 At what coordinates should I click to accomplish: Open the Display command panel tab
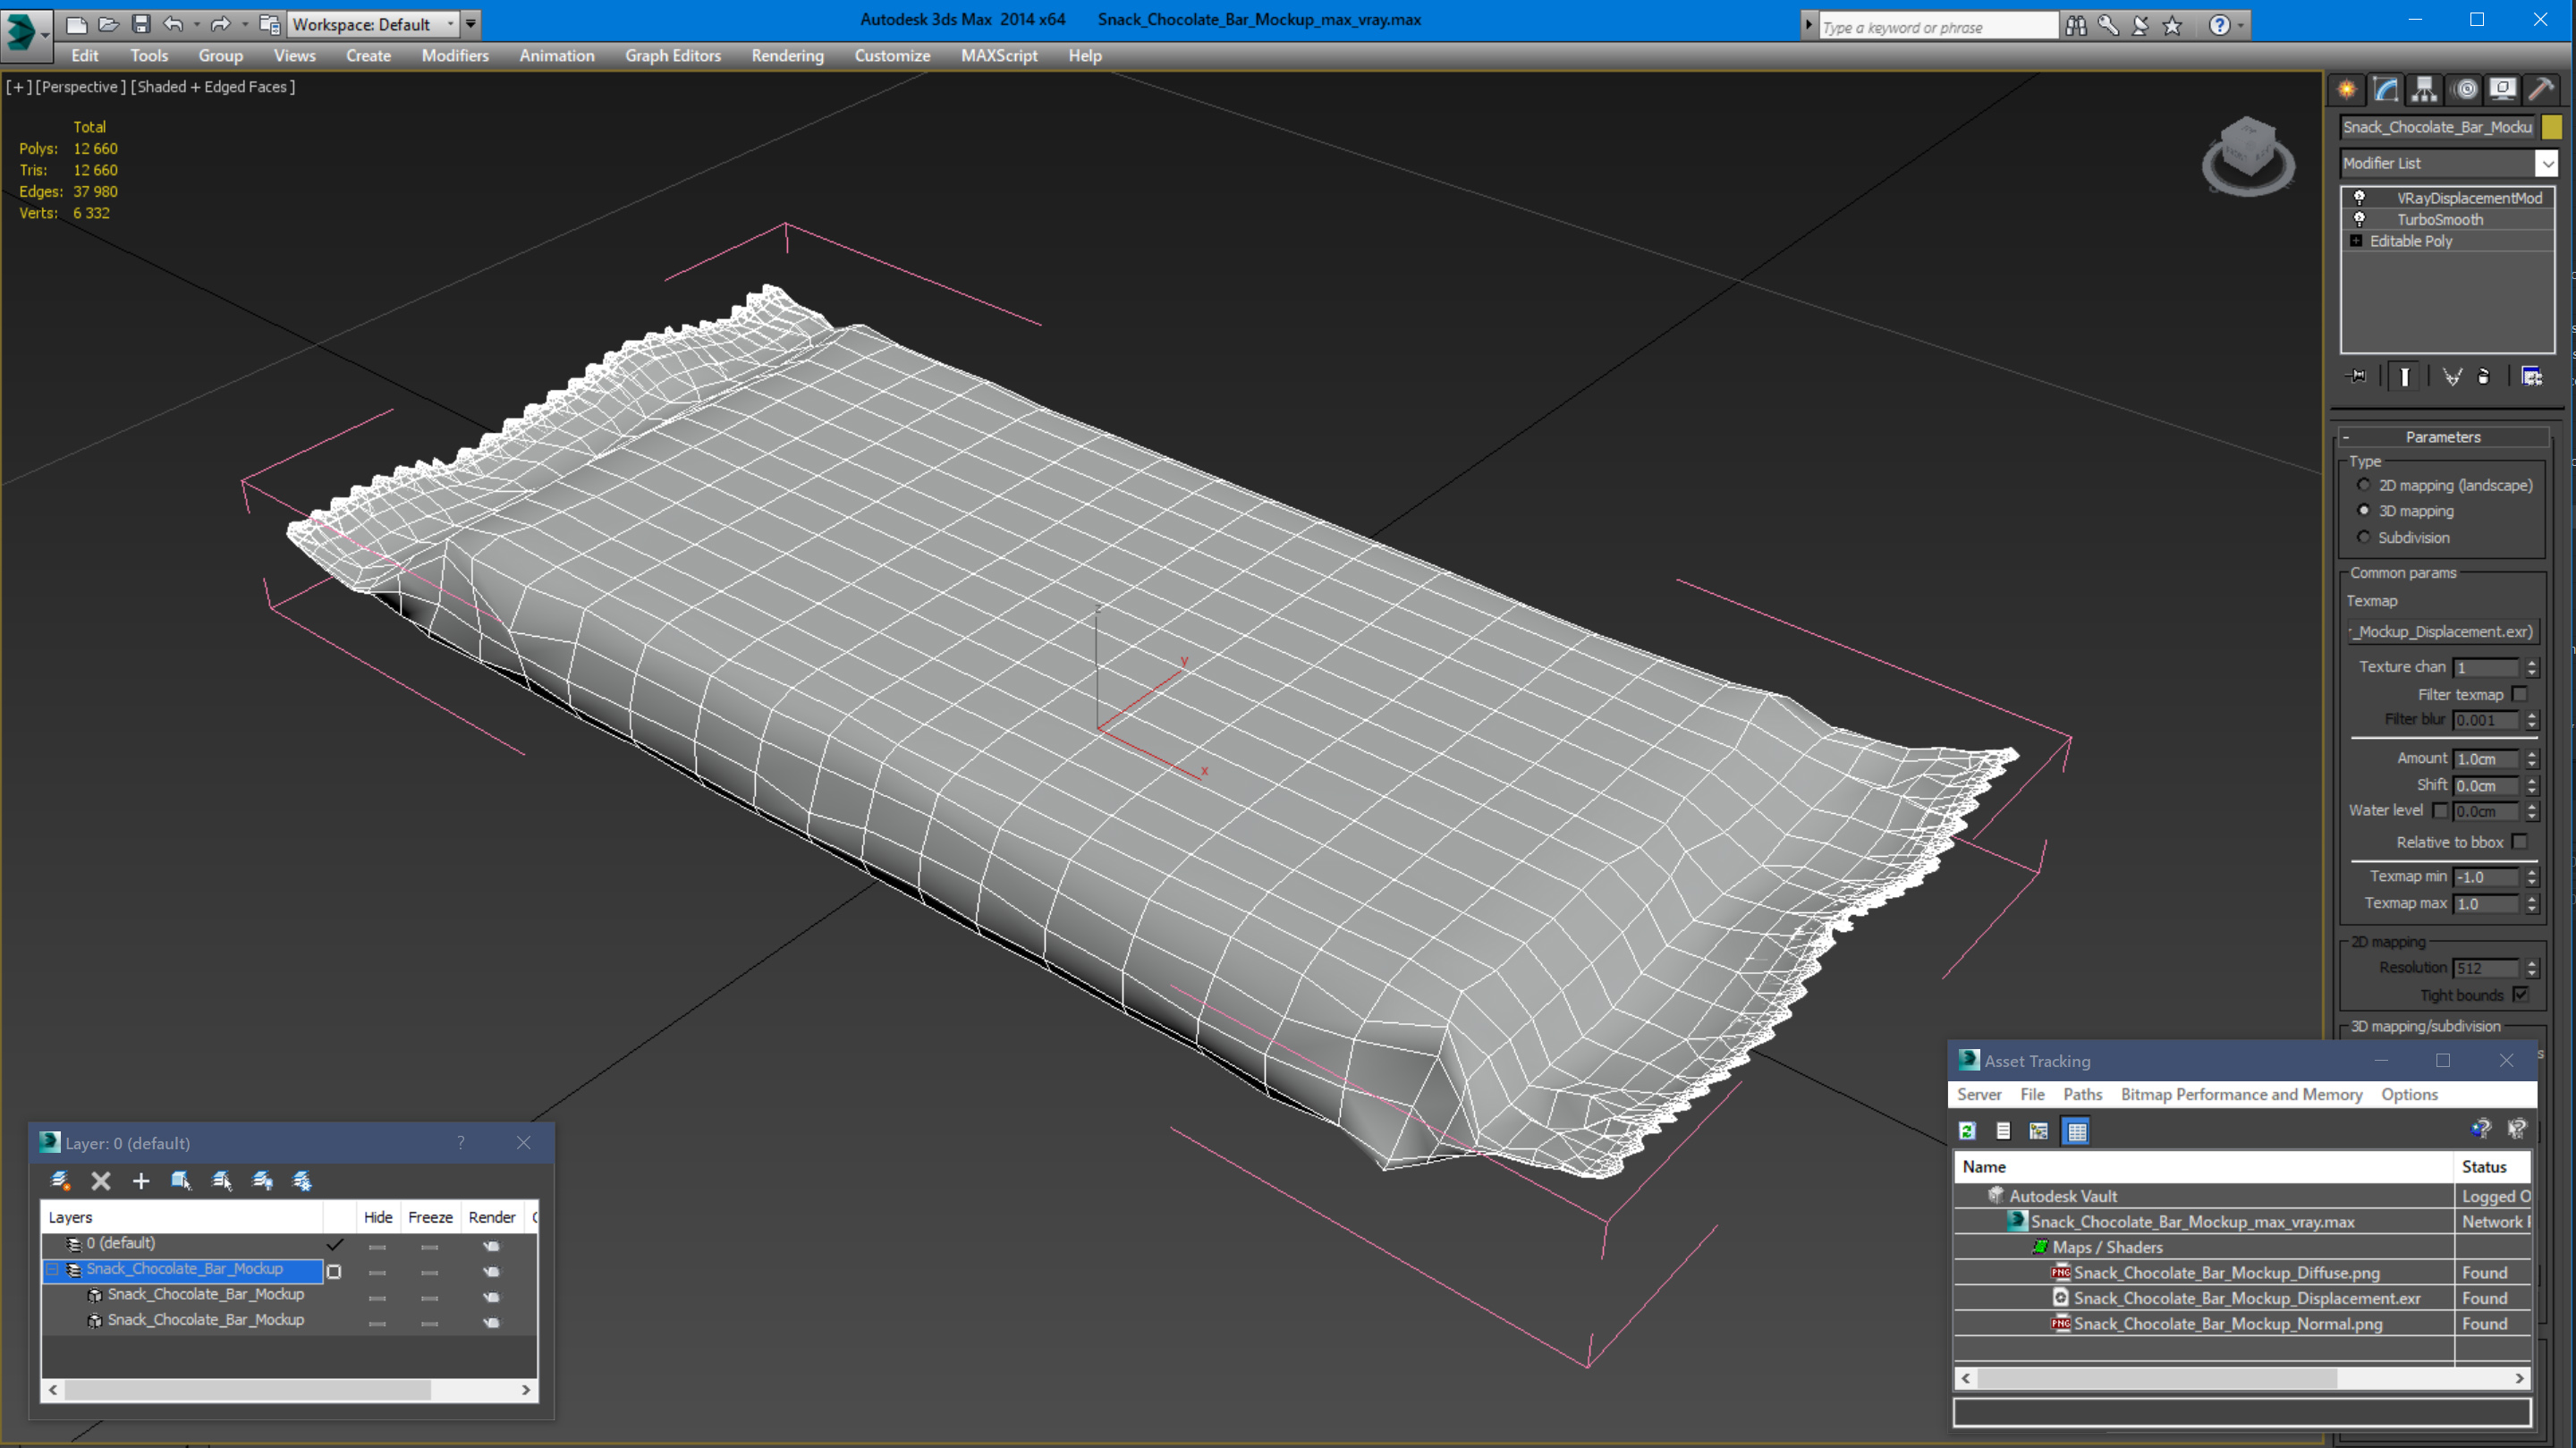coord(2503,90)
